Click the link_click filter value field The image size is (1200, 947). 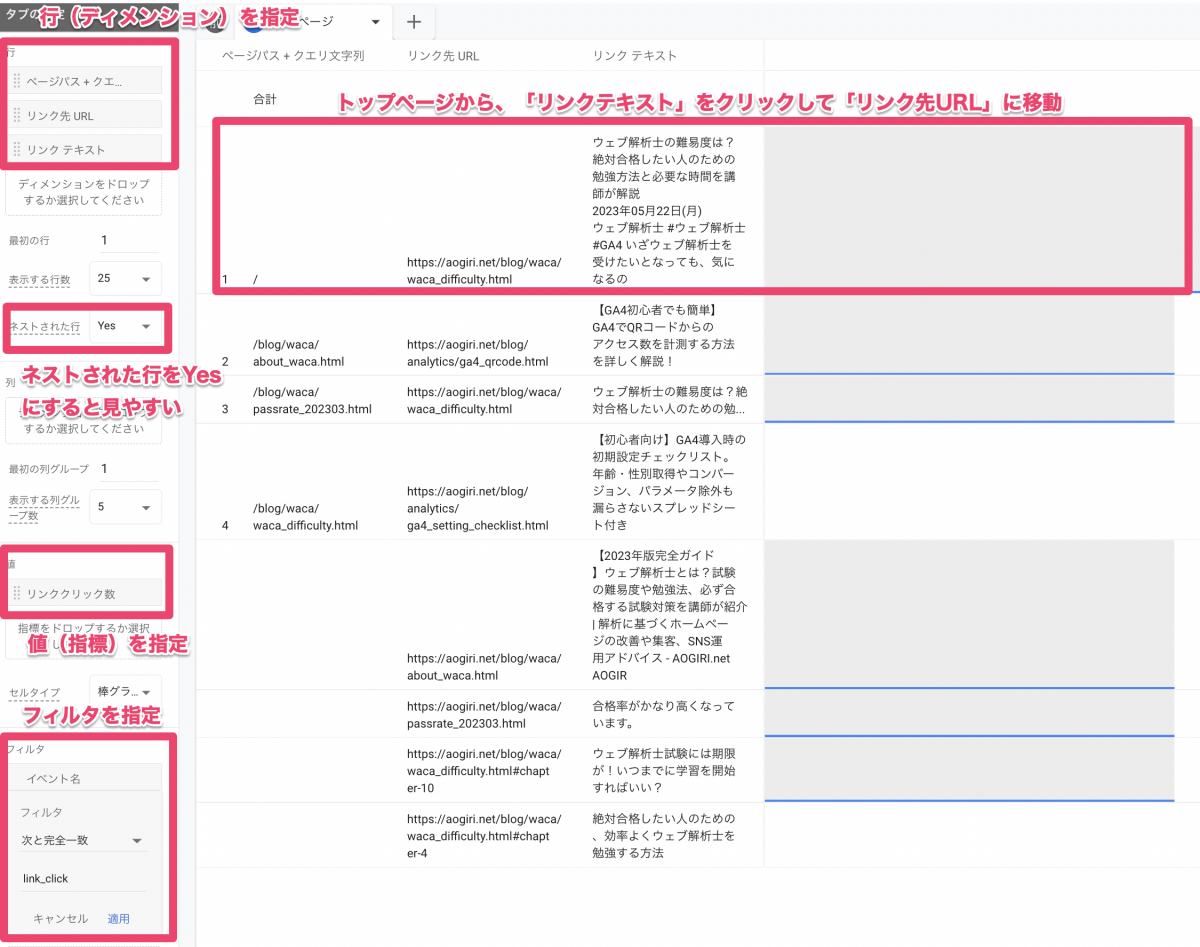83,878
